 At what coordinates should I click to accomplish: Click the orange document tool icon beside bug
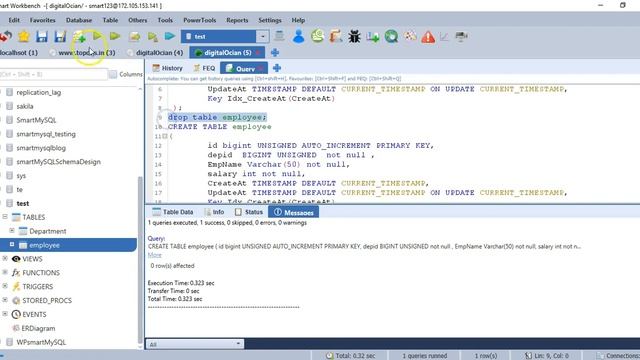[336, 36]
